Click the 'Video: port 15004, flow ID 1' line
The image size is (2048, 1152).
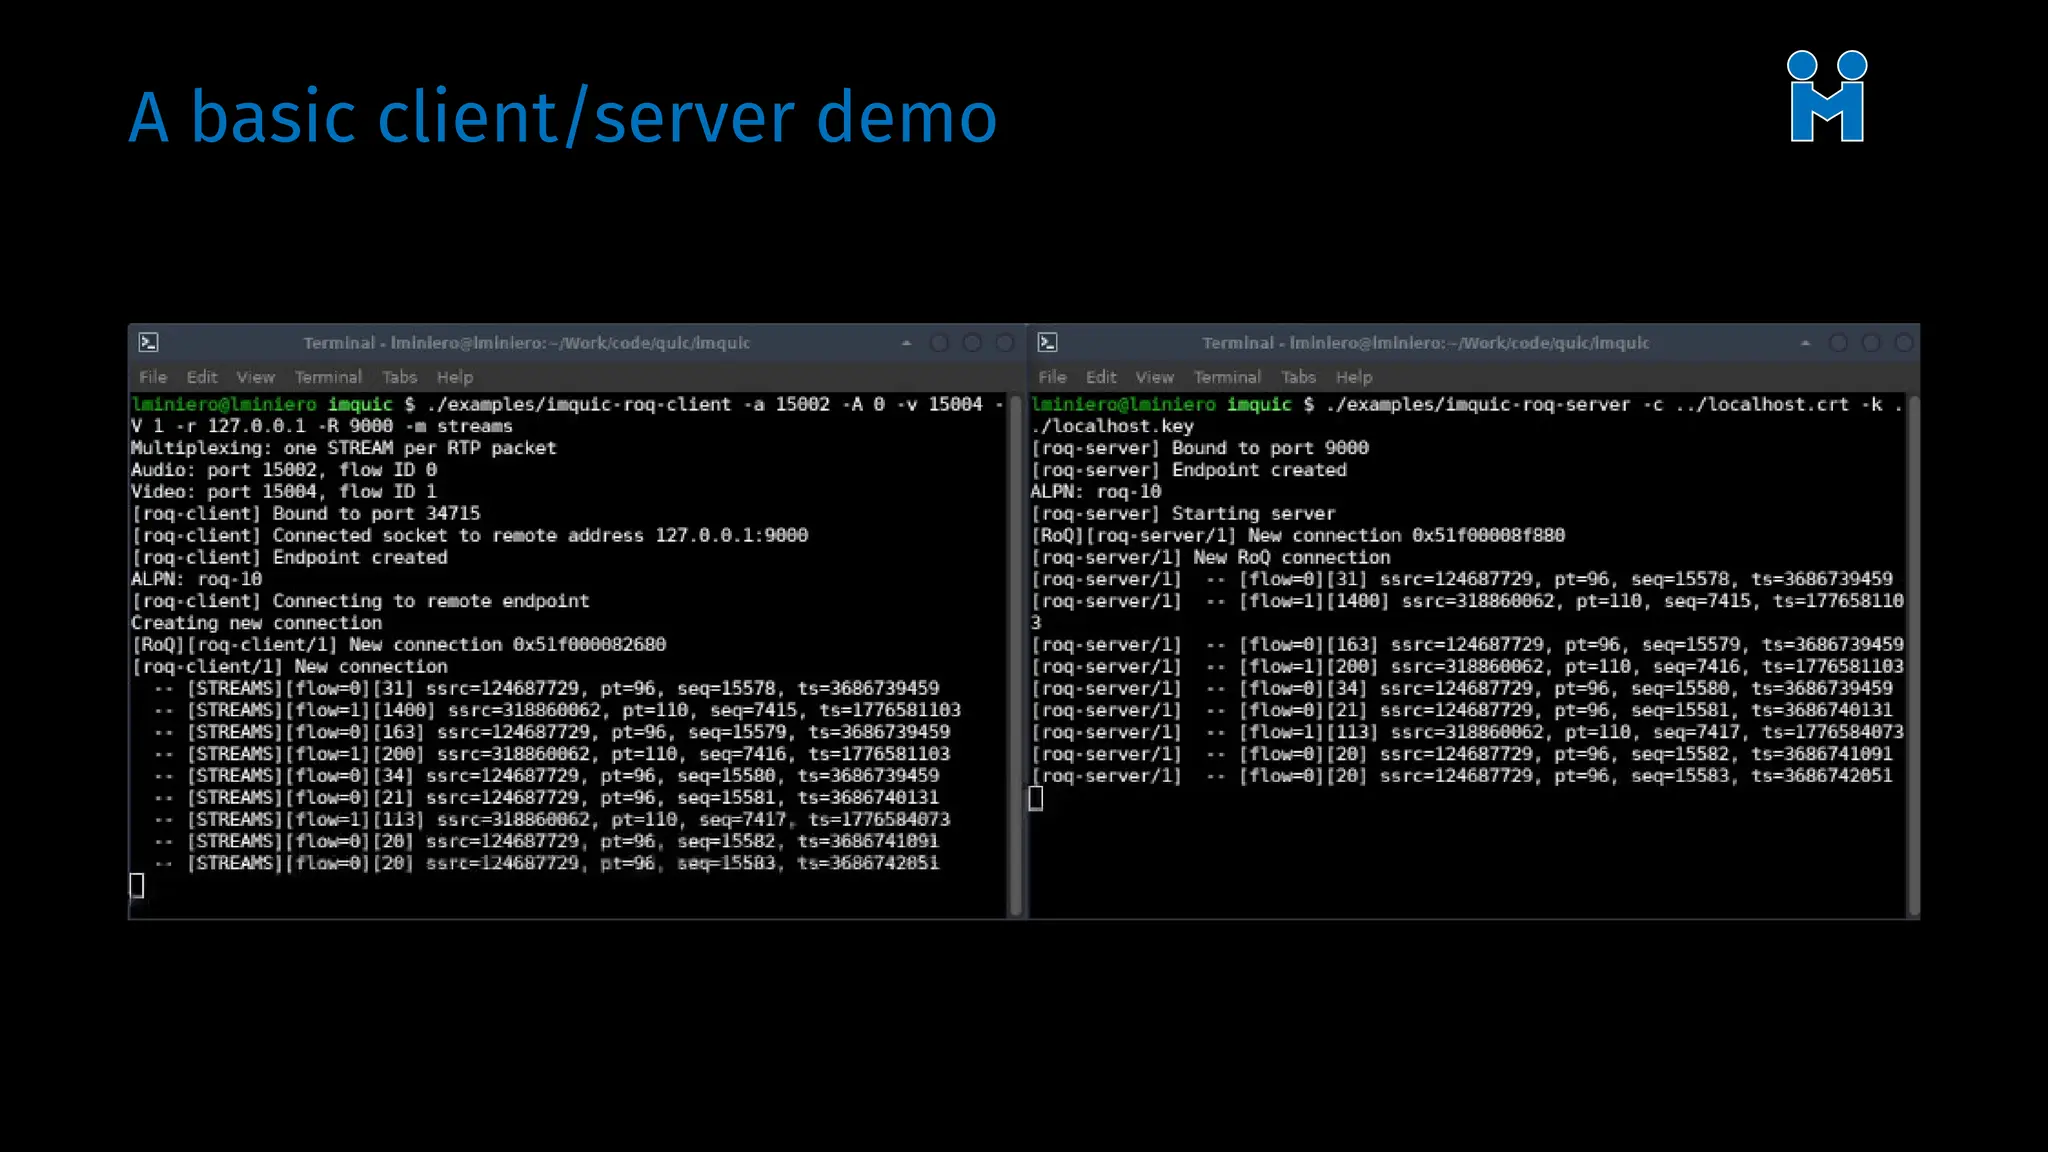tap(284, 492)
